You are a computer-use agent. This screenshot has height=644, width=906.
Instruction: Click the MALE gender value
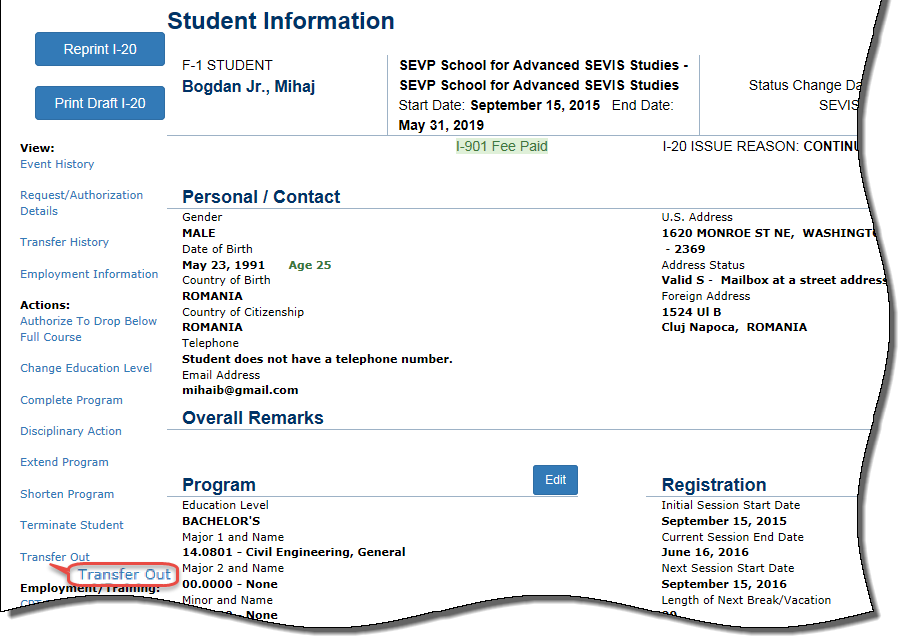[199, 233]
